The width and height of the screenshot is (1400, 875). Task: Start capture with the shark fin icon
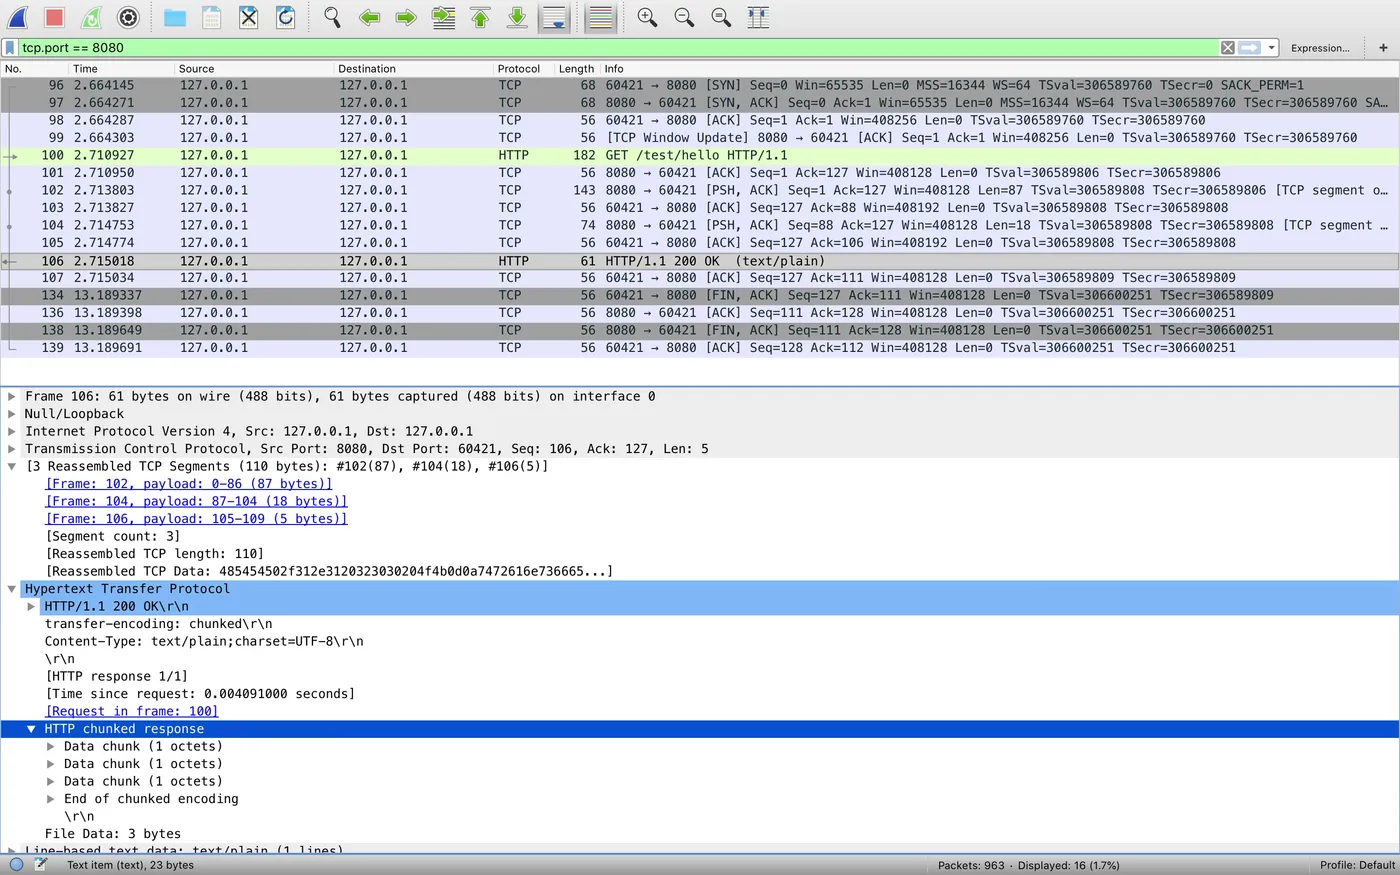coord(18,17)
